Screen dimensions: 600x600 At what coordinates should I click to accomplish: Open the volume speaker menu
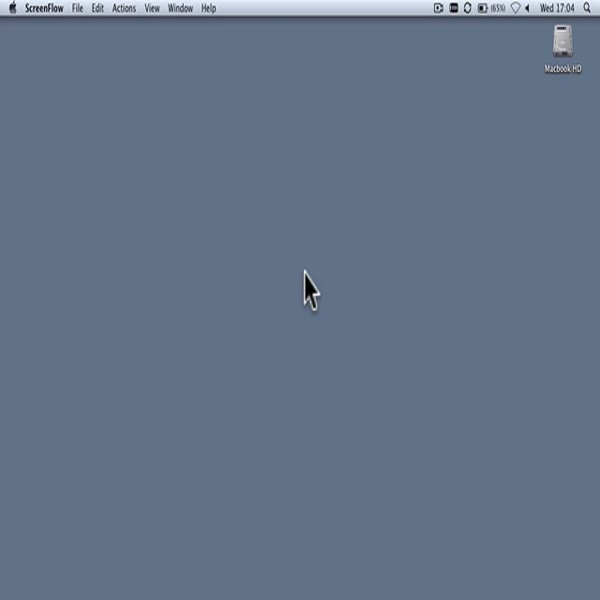pos(527,8)
